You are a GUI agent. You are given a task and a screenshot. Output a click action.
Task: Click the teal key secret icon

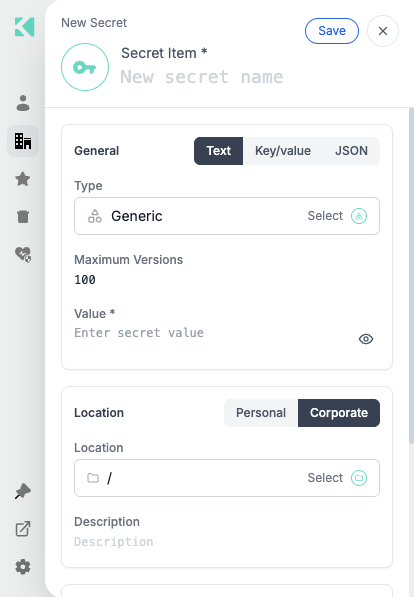click(x=85, y=67)
